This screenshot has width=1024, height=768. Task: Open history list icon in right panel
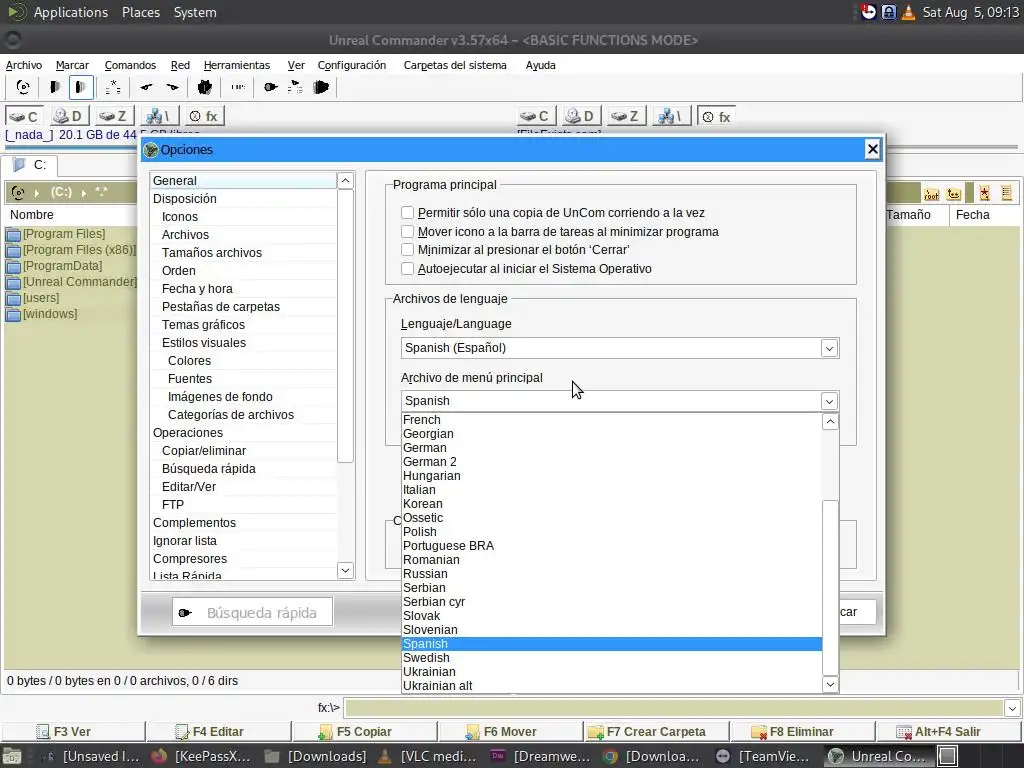(1006, 193)
